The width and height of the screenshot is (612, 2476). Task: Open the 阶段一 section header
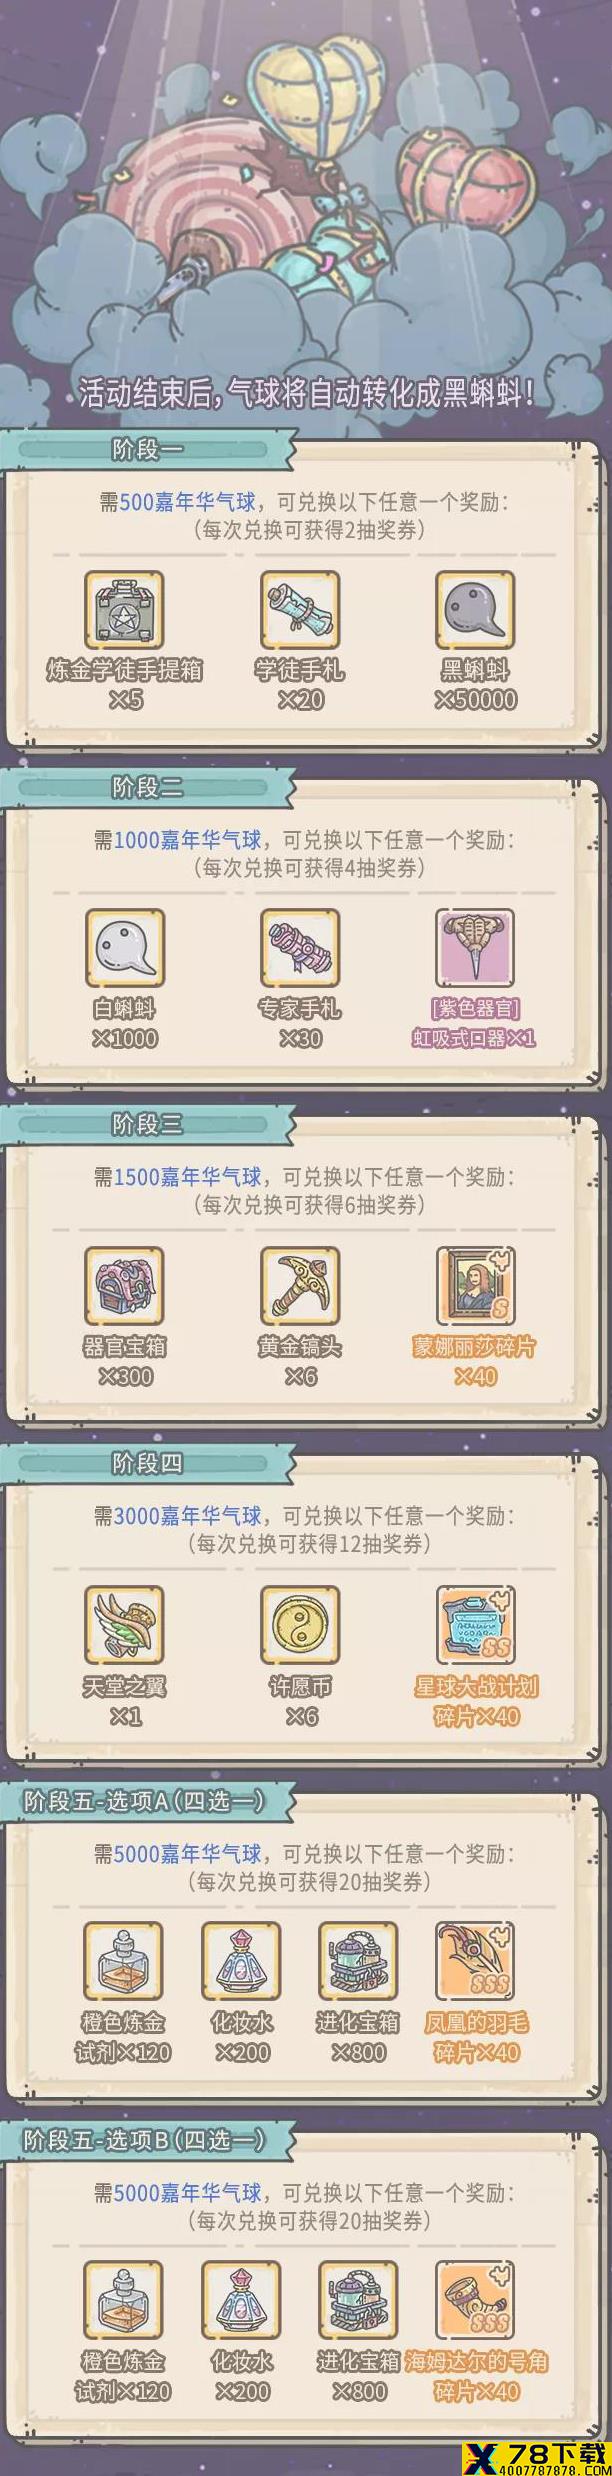tap(148, 450)
